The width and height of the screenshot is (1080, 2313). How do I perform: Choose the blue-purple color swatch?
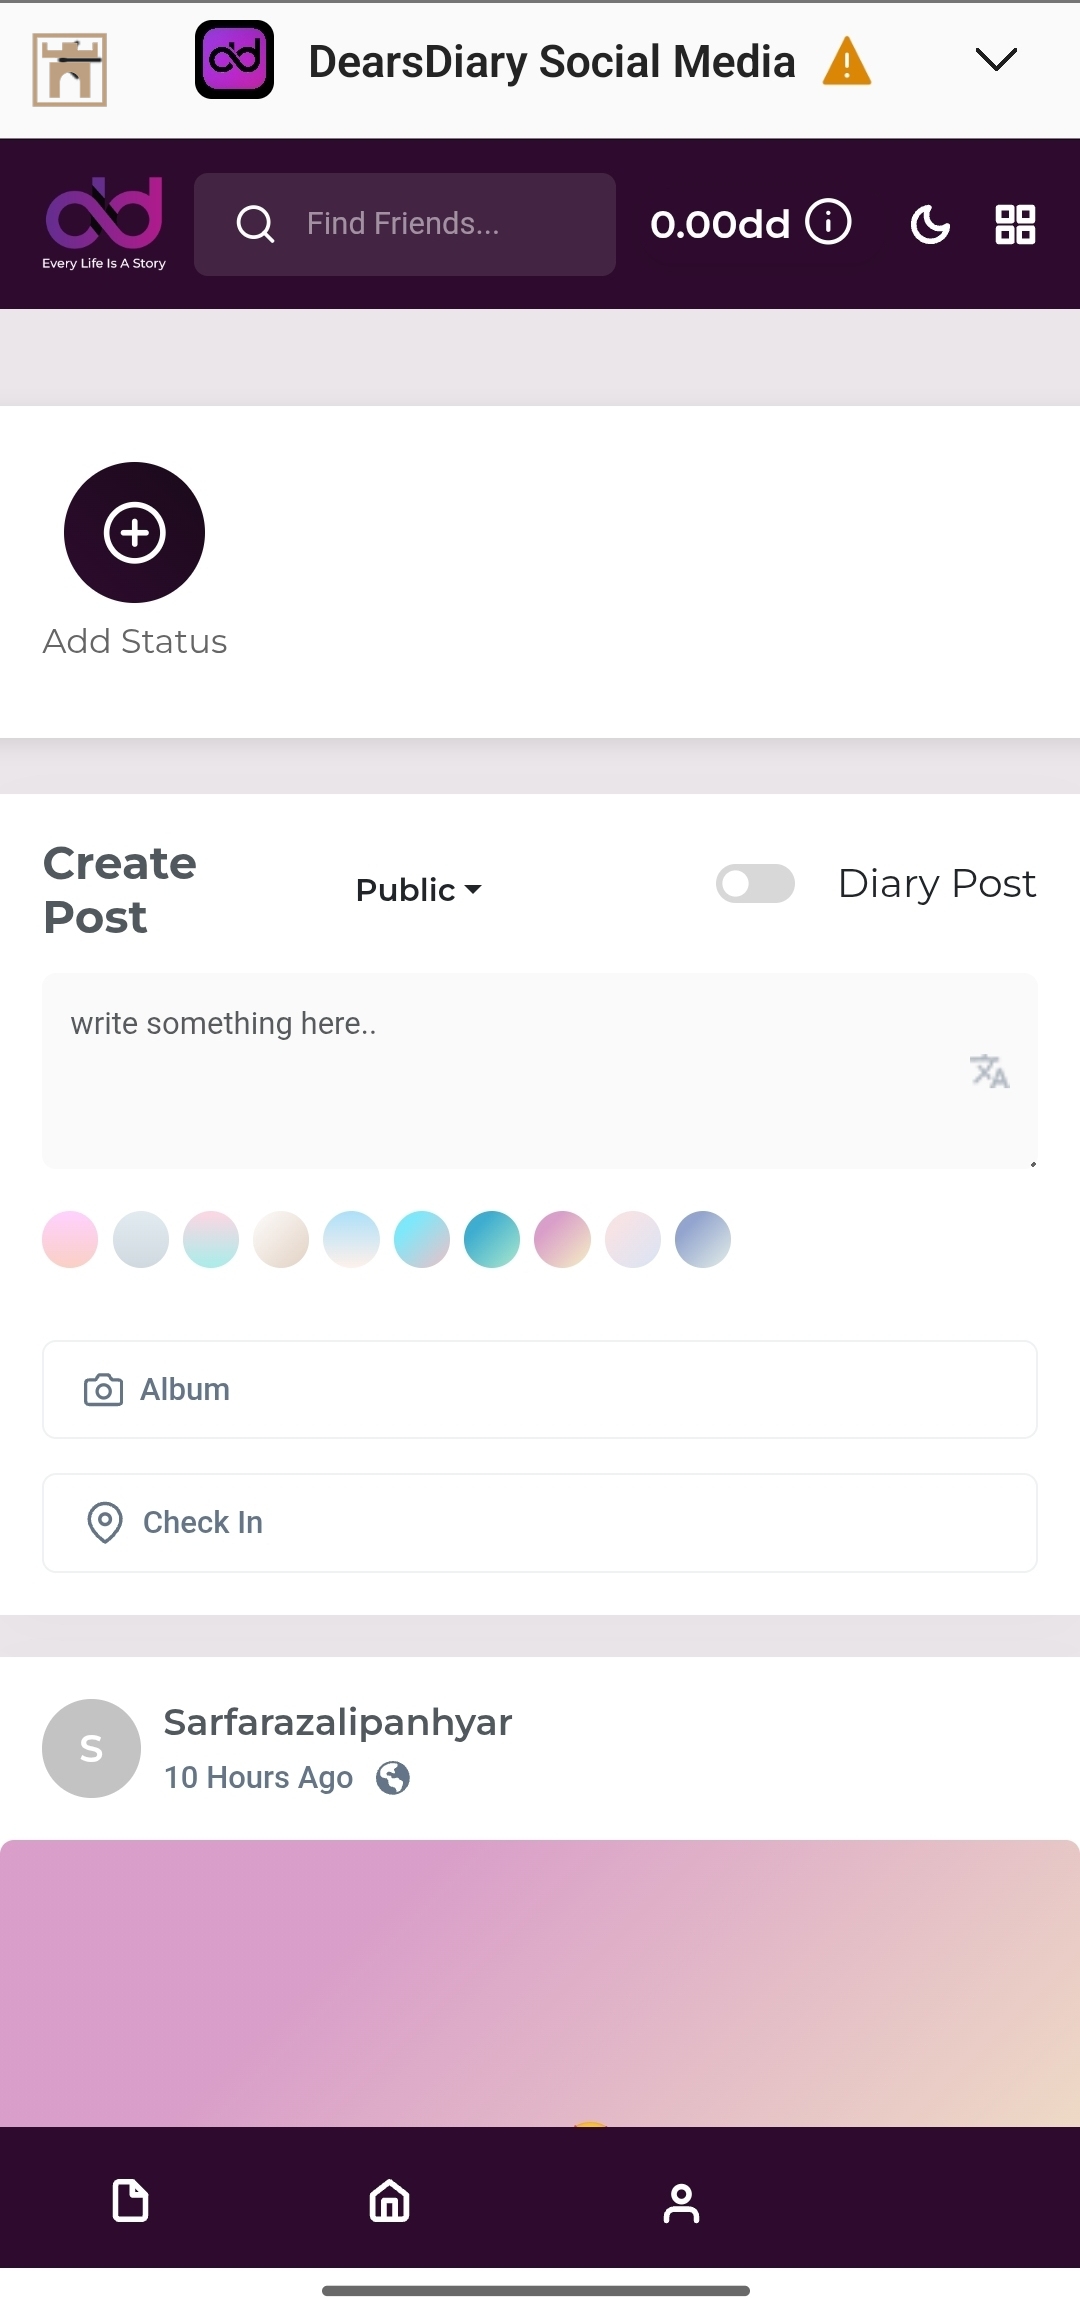pos(703,1240)
